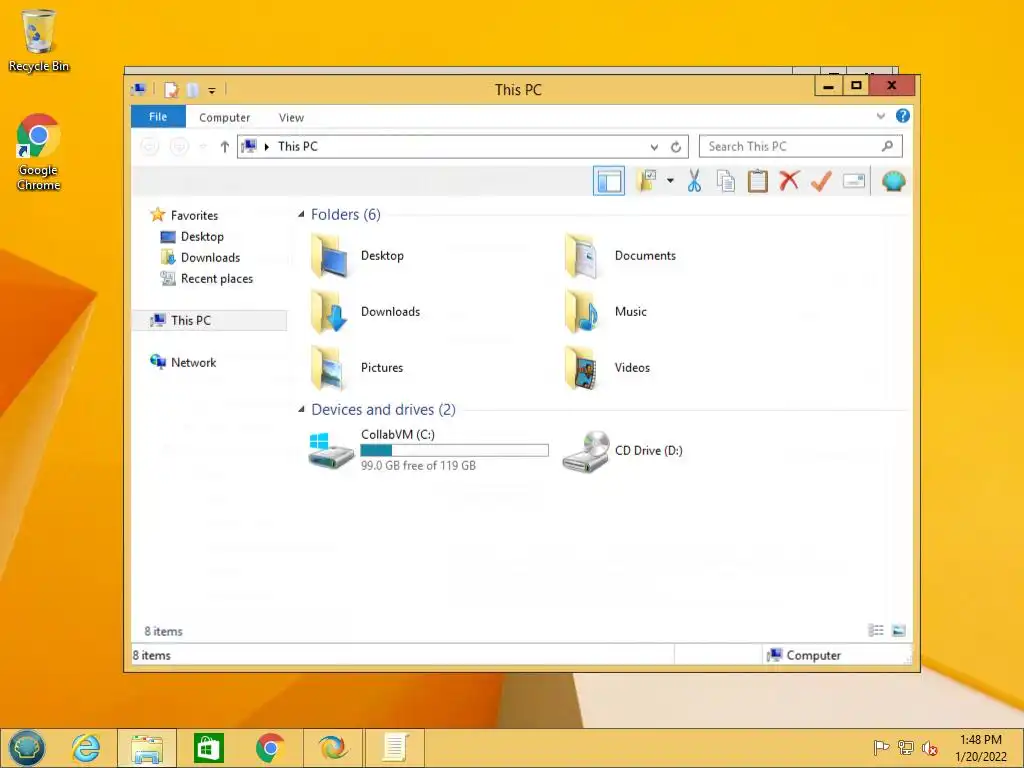The width and height of the screenshot is (1024, 768).
Task: Click the red X Delete icon
Action: click(x=790, y=181)
